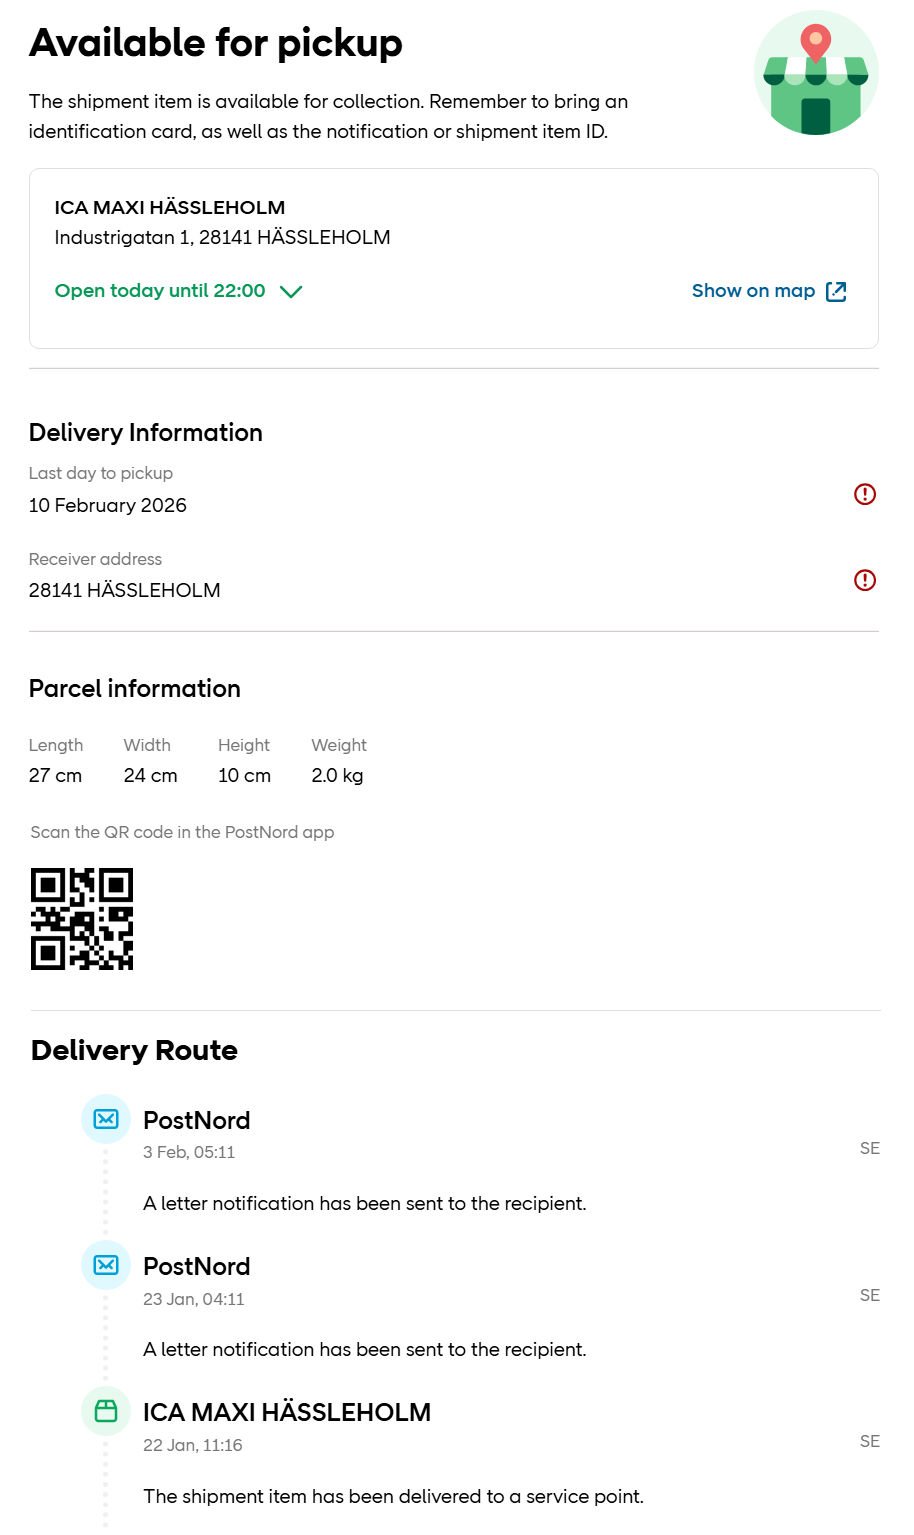
Task: Click the envelope icon for the 3 Feb notification
Action: [106, 1119]
